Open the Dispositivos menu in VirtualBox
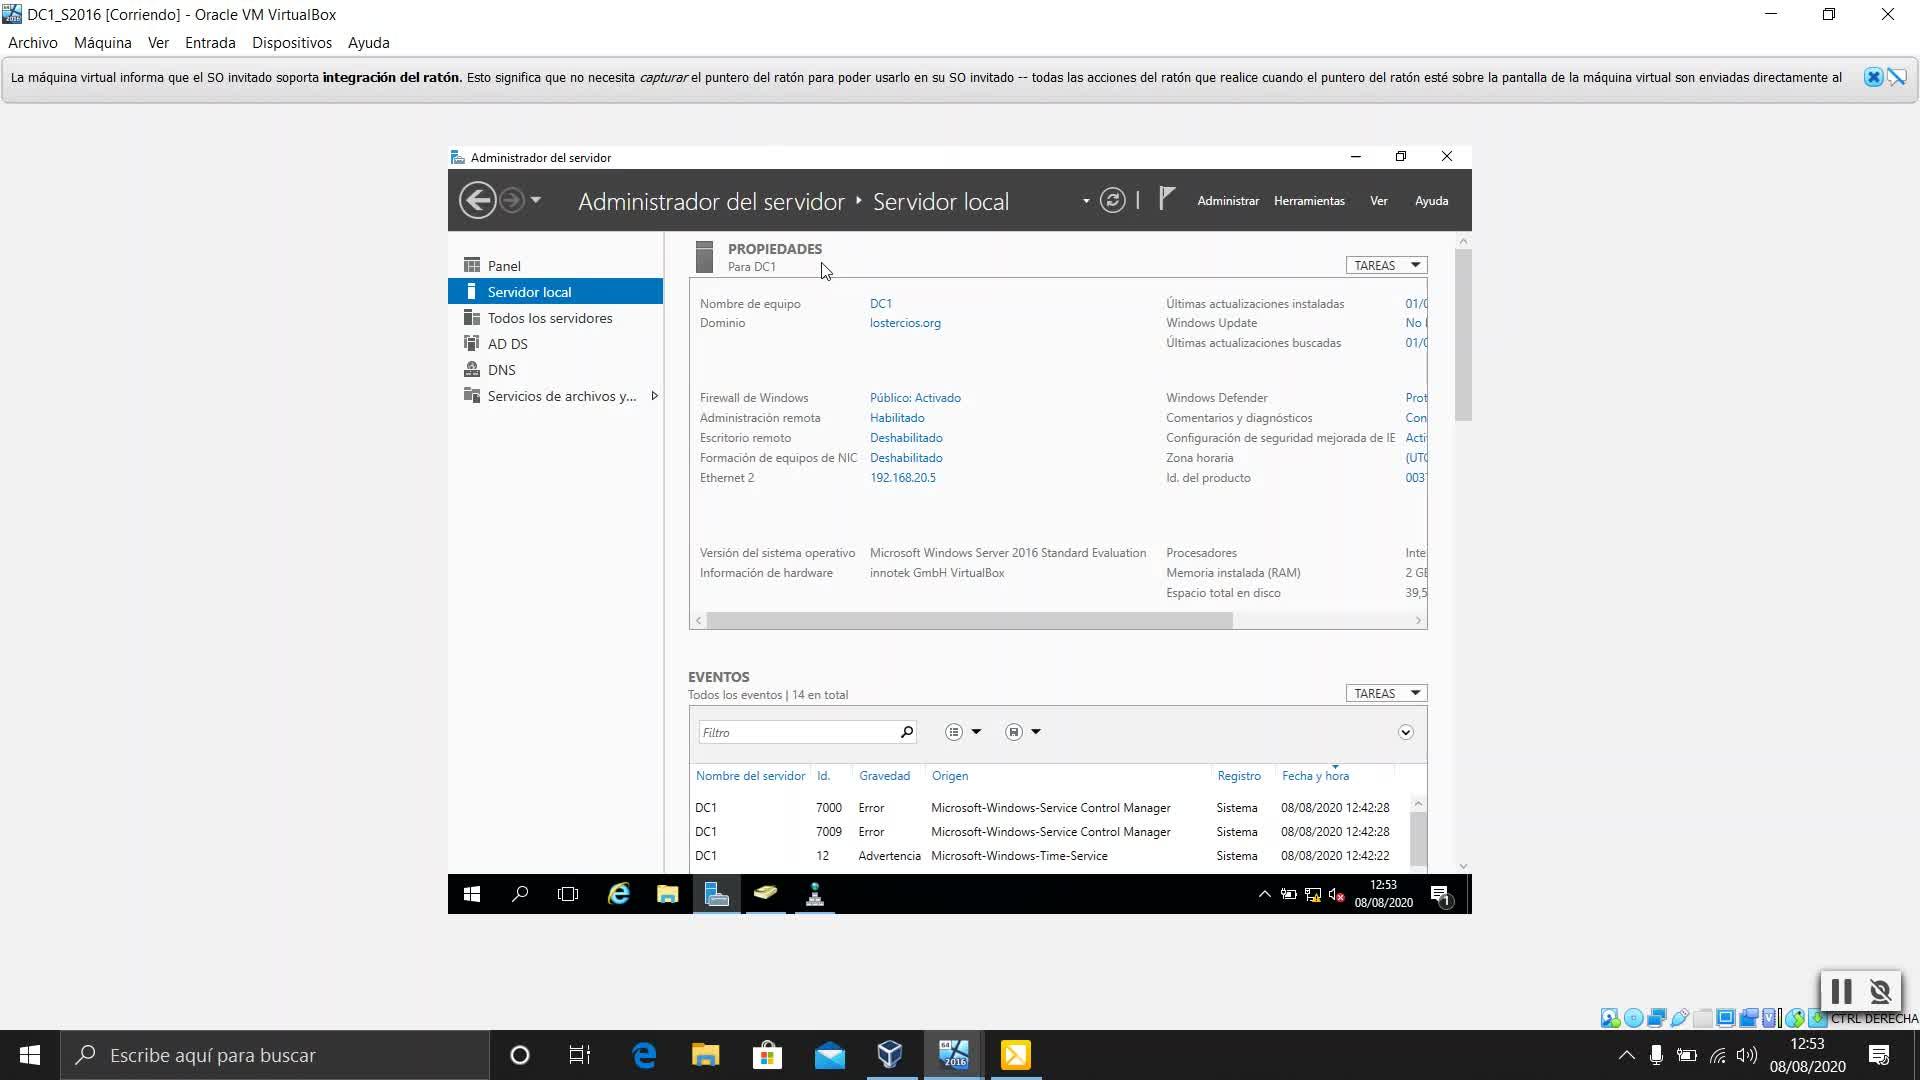 (x=291, y=43)
